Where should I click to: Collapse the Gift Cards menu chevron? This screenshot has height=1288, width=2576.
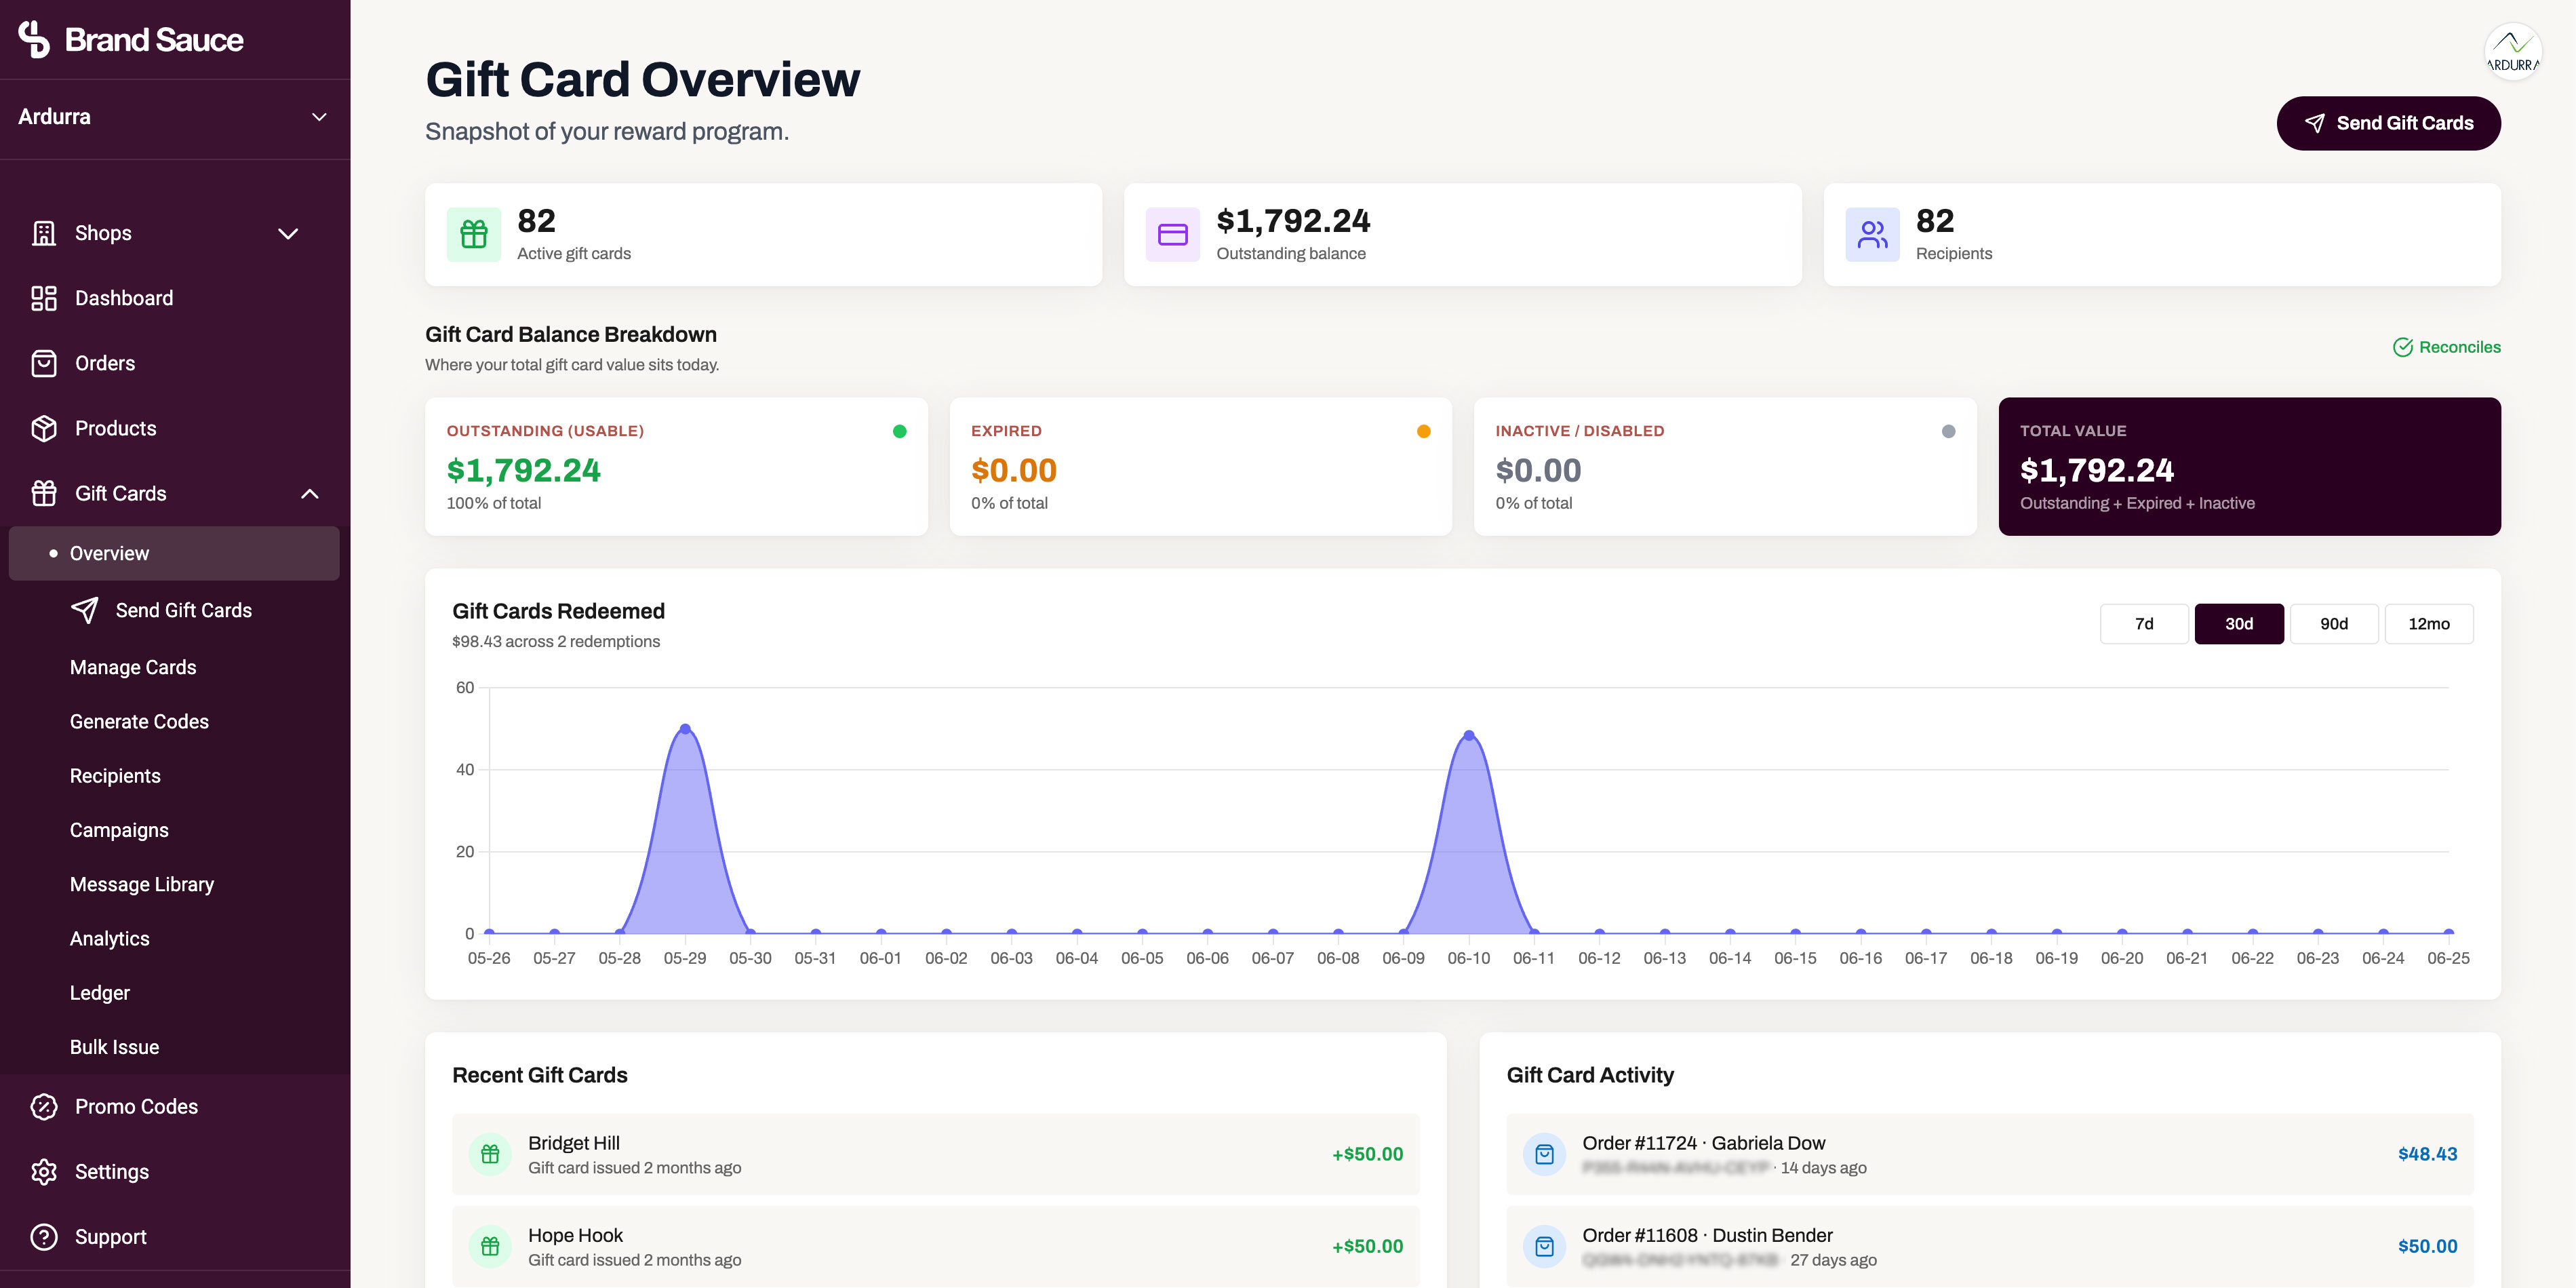(310, 493)
